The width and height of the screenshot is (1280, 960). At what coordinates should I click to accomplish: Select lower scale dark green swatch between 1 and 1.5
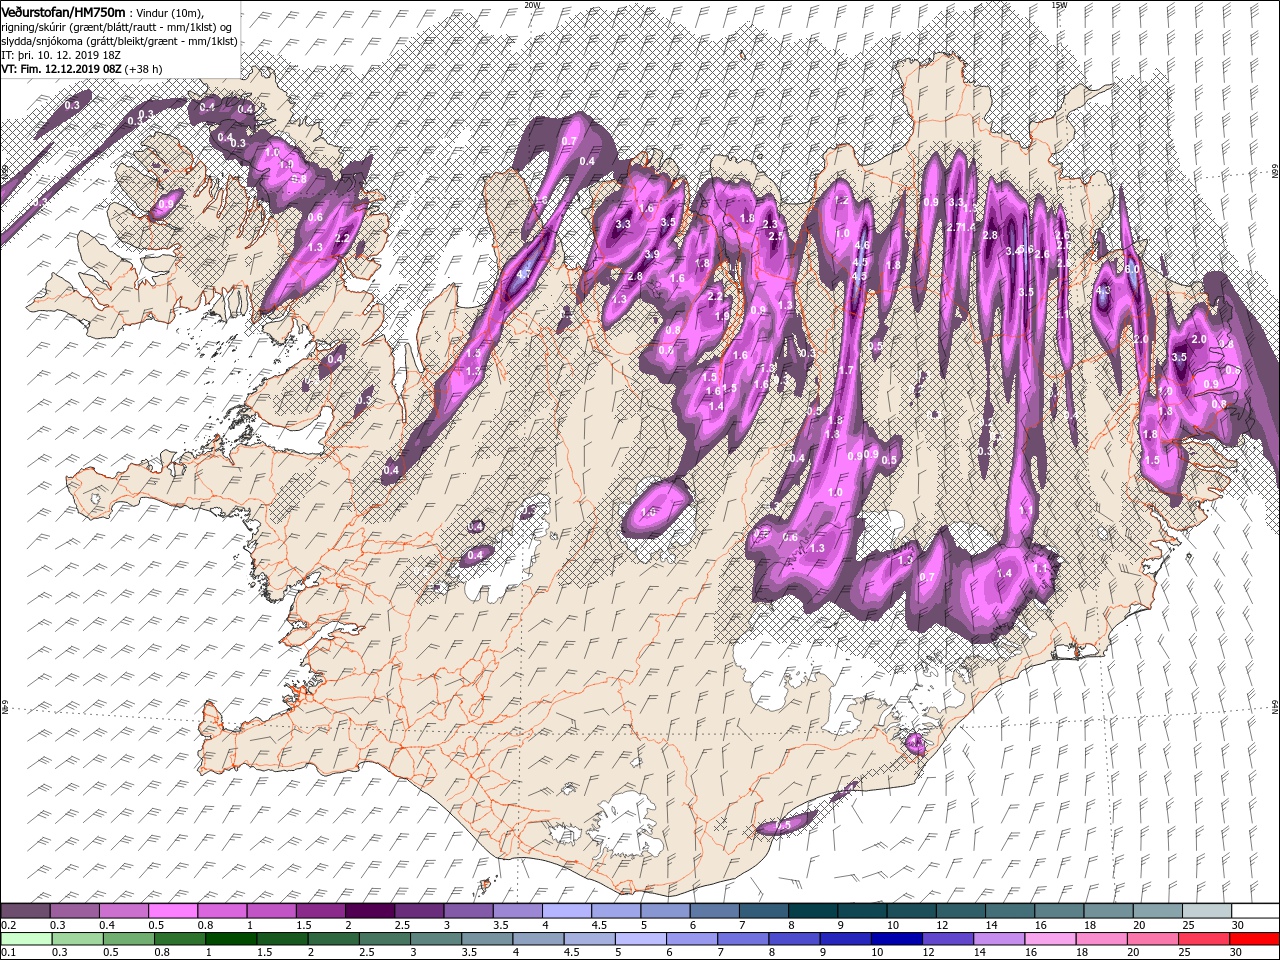coord(231,939)
